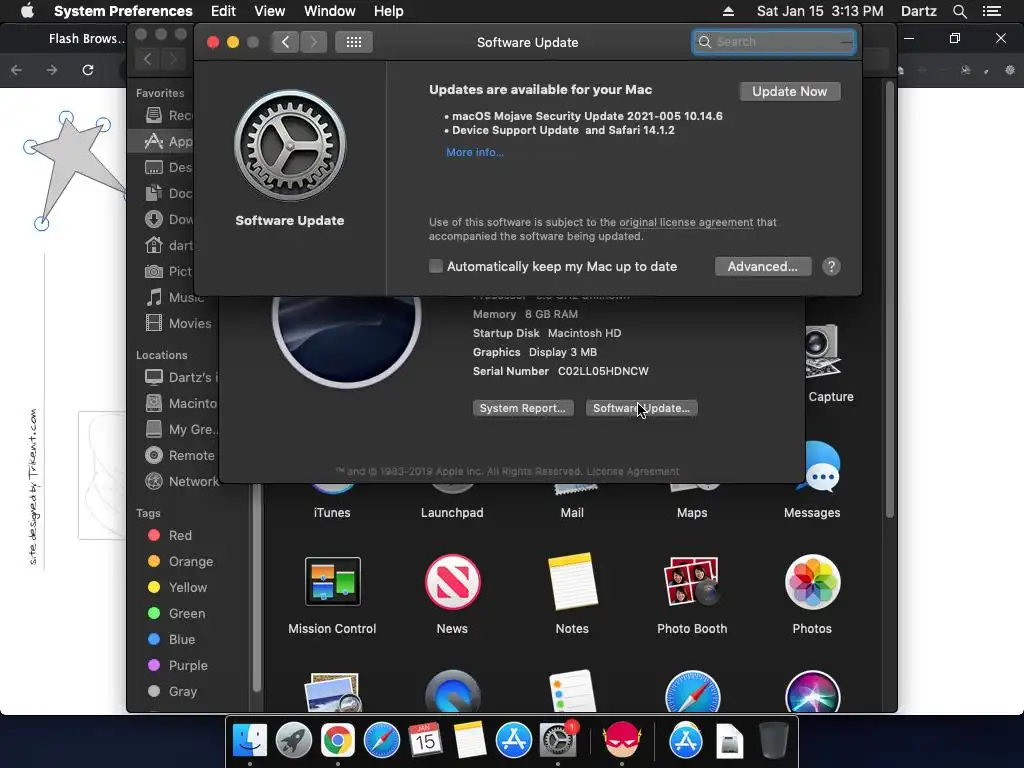Viewport: 1024px width, 768px height.
Task: Open the Siri app icon in Finder
Action: click(x=812, y=692)
